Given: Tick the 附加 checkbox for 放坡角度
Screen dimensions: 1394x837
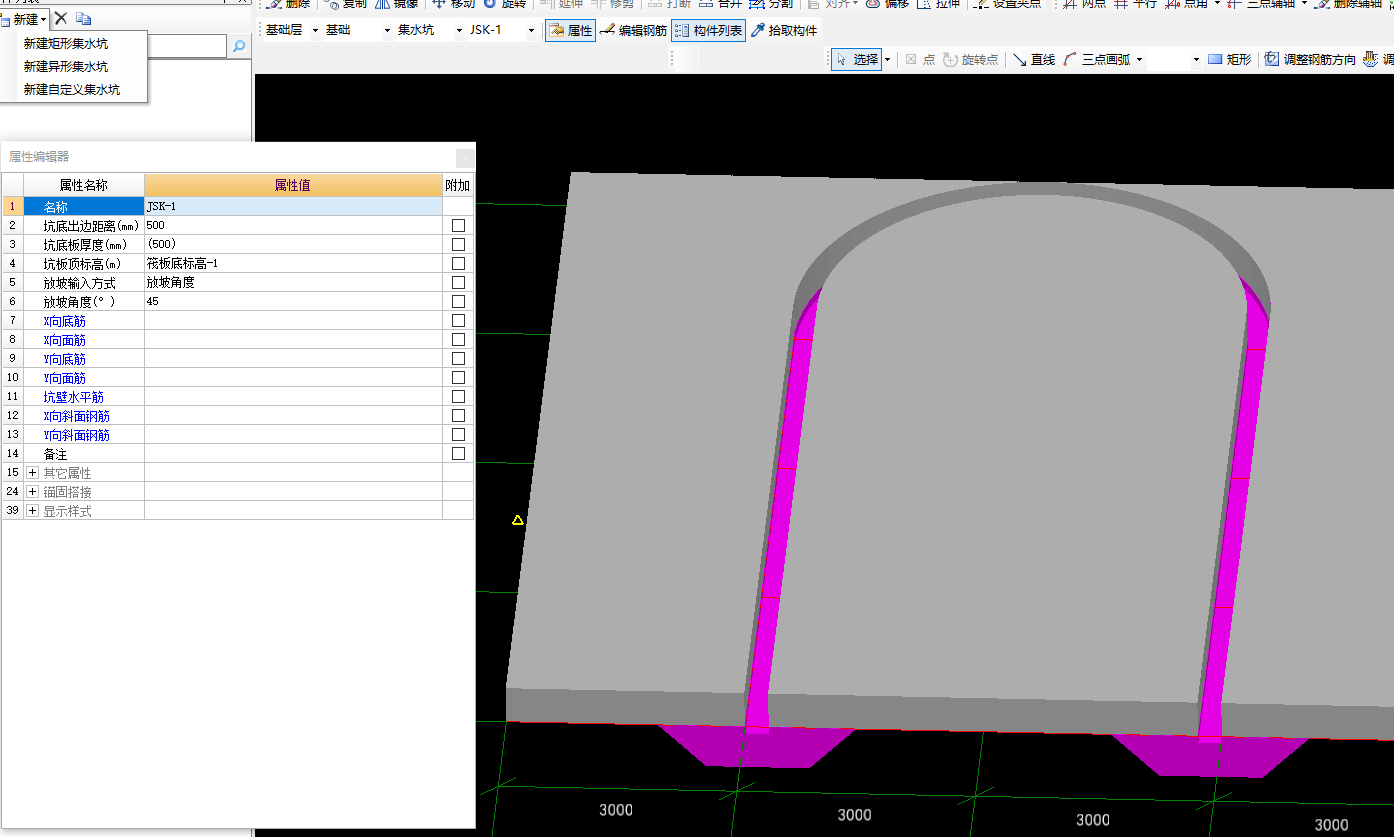Looking at the screenshot, I should coord(458,302).
